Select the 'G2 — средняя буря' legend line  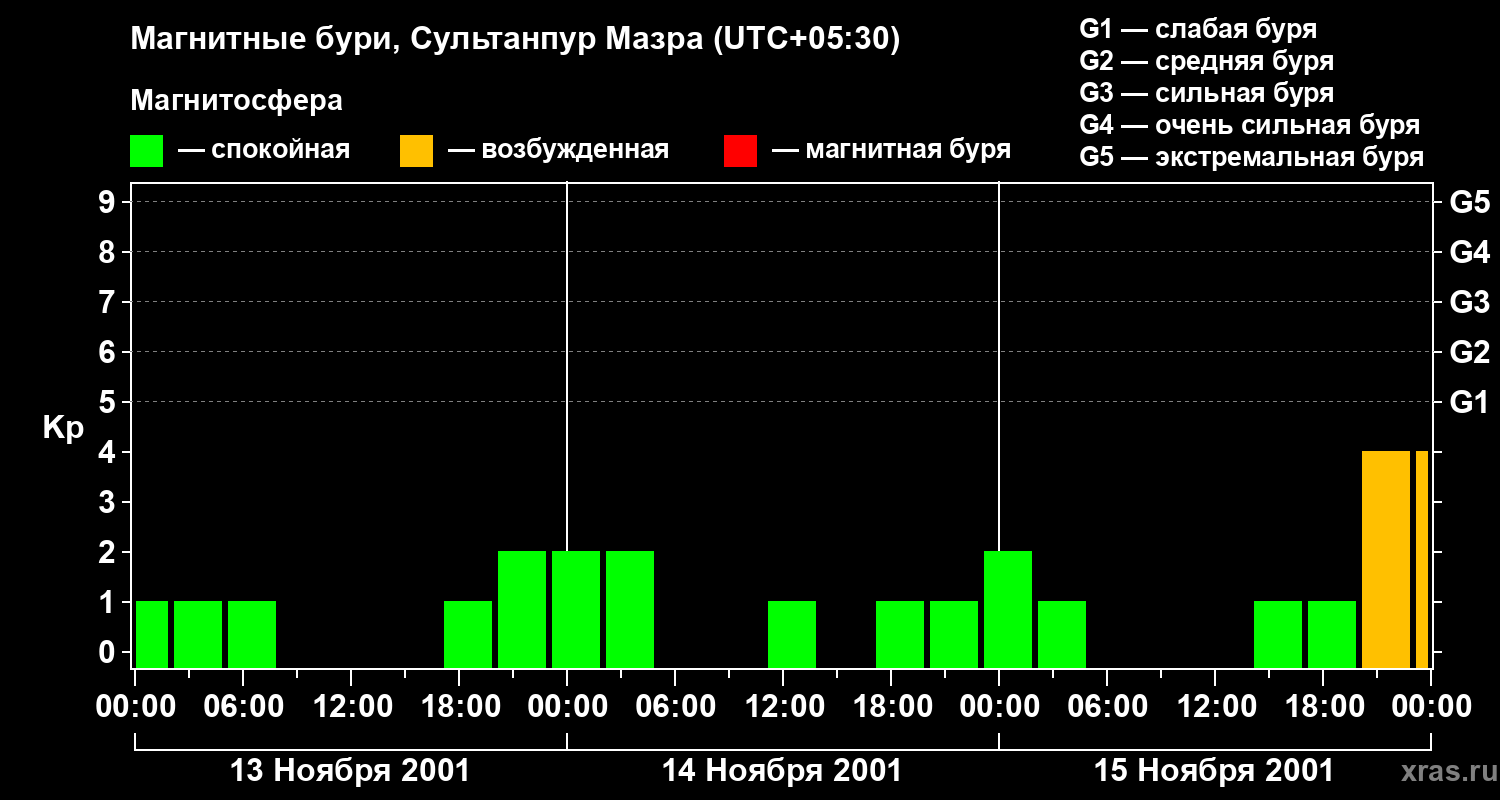point(1207,61)
